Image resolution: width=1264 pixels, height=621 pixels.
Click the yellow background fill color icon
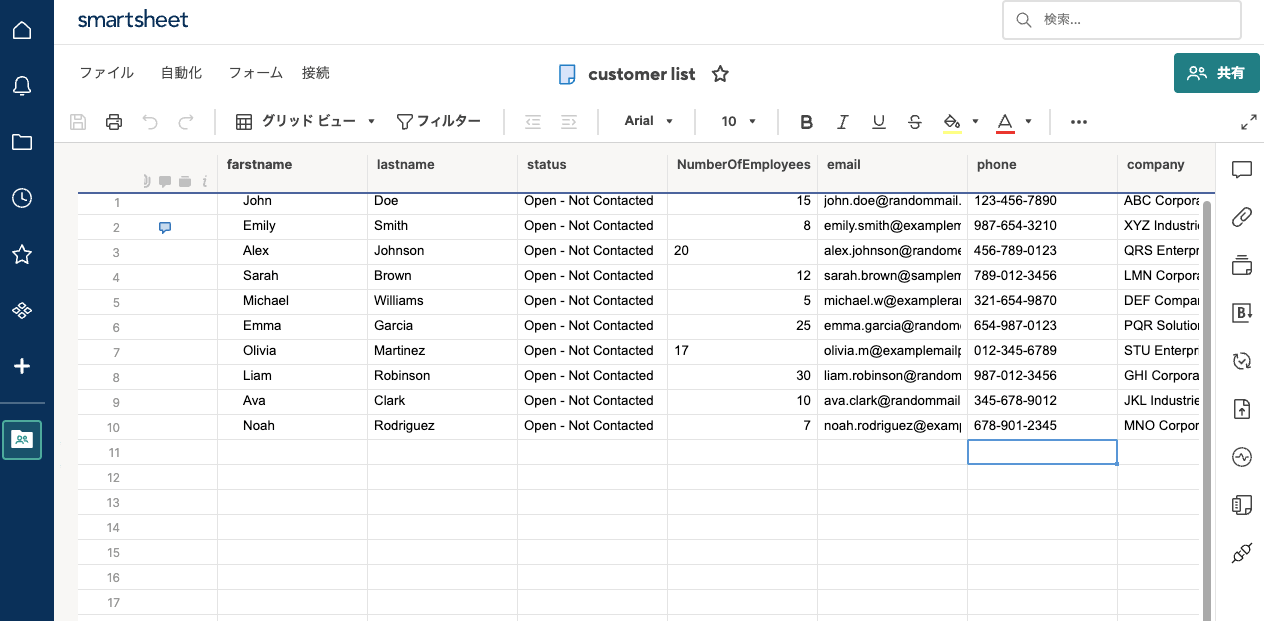tap(952, 122)
